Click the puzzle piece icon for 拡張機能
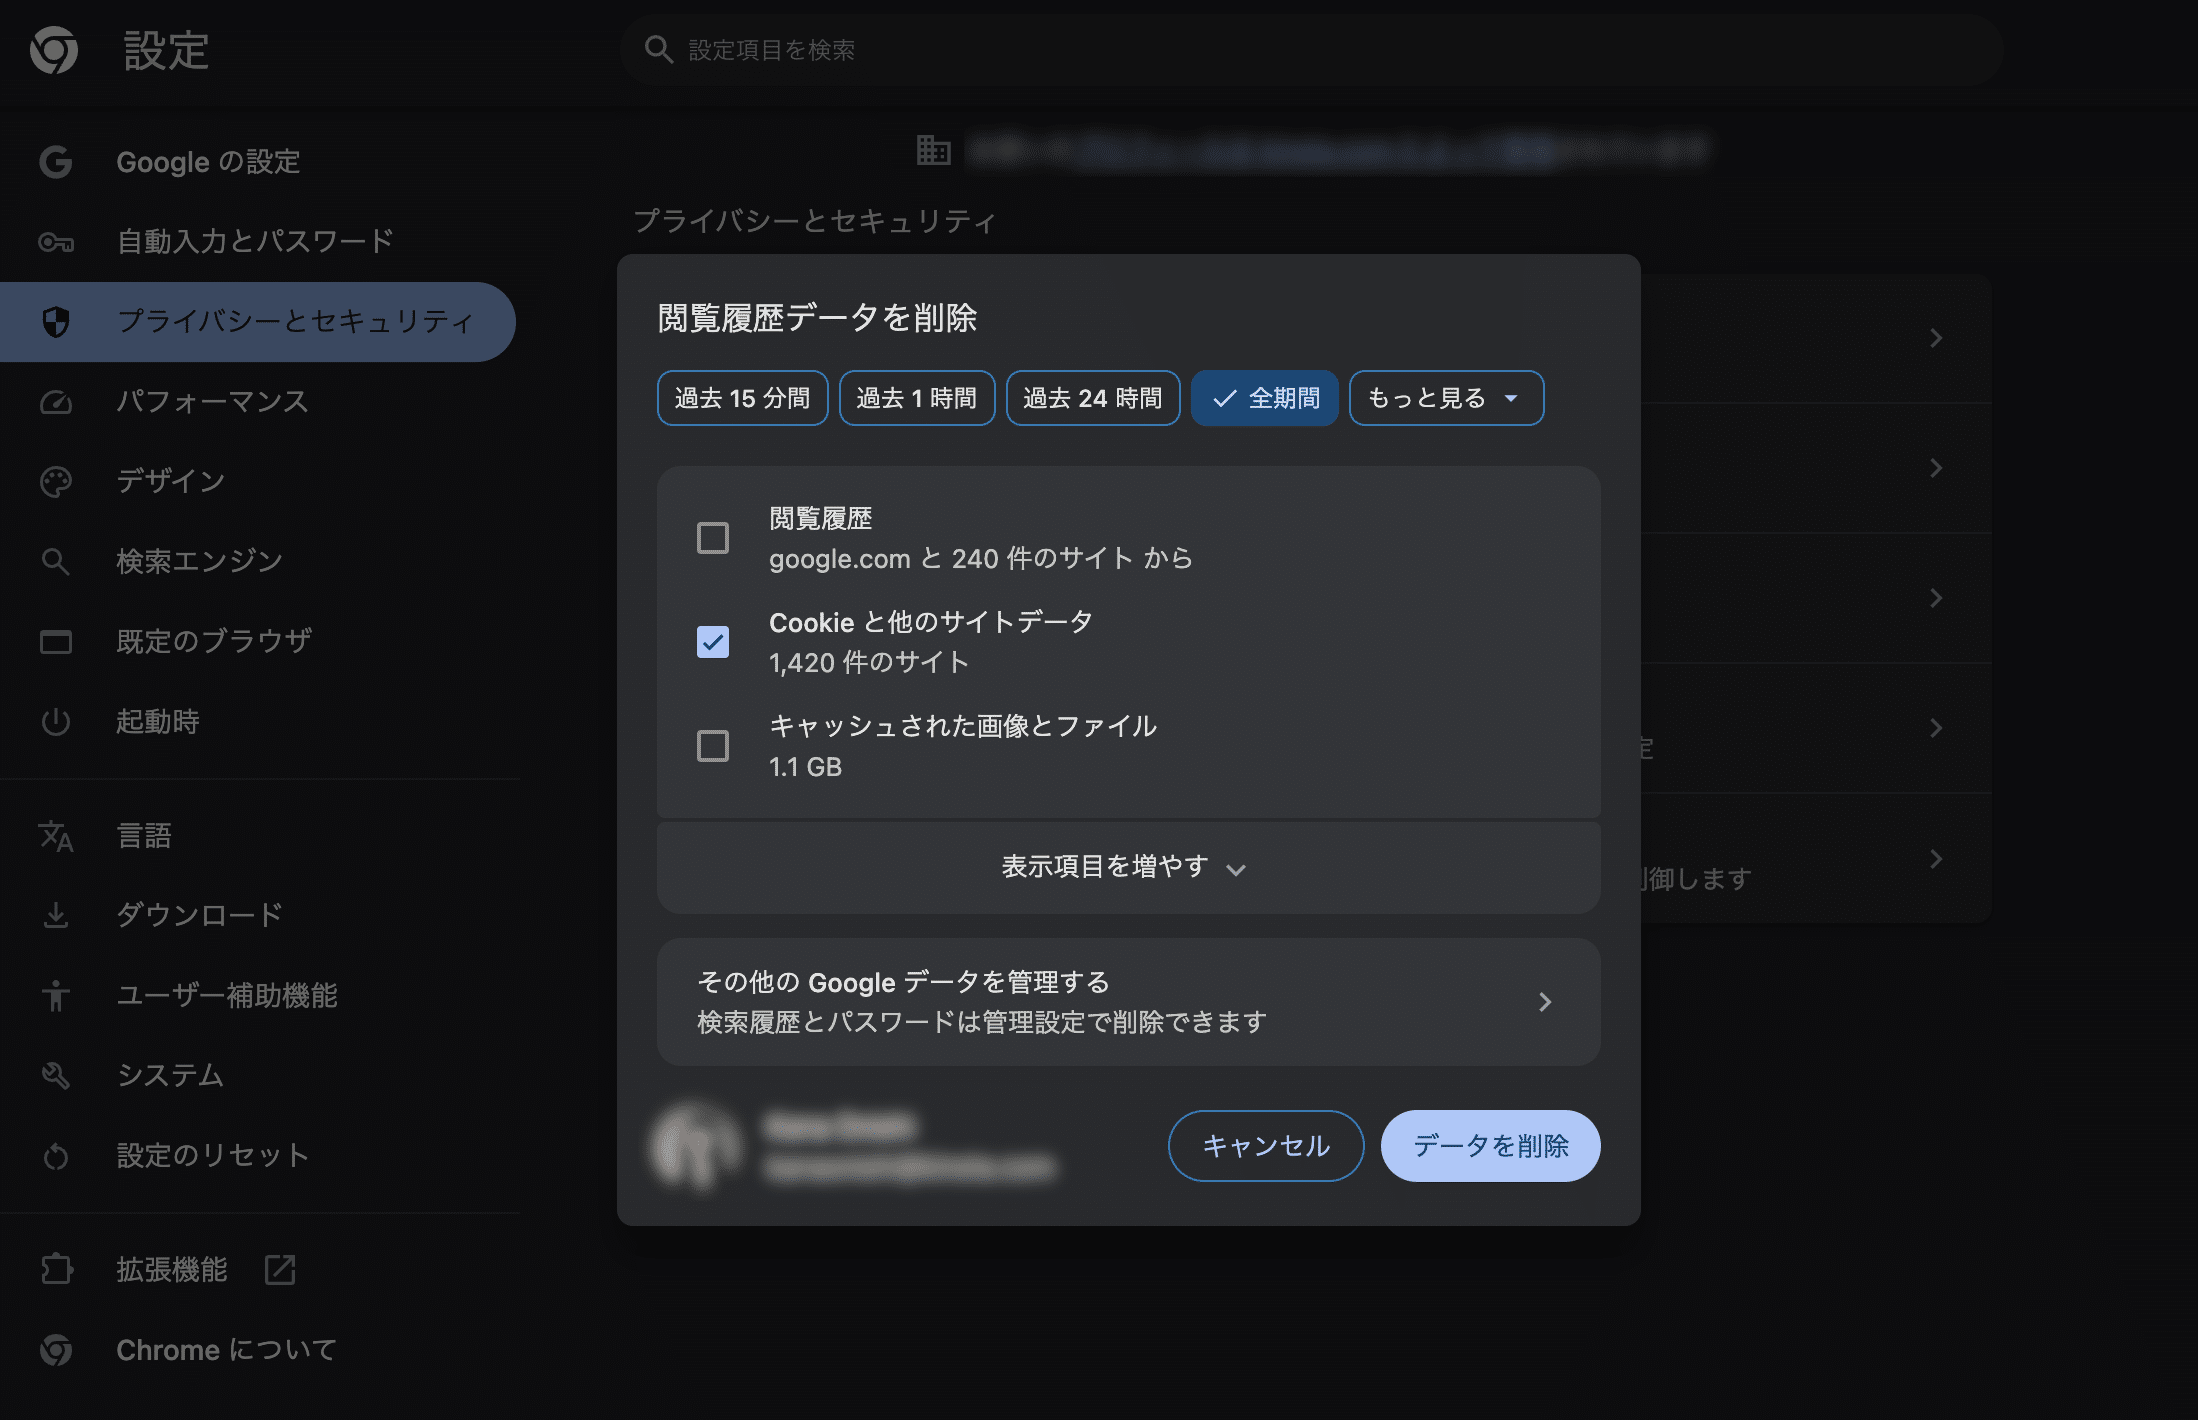Viewport: 2198px width, 1420px height. (x=56, y=1269)
